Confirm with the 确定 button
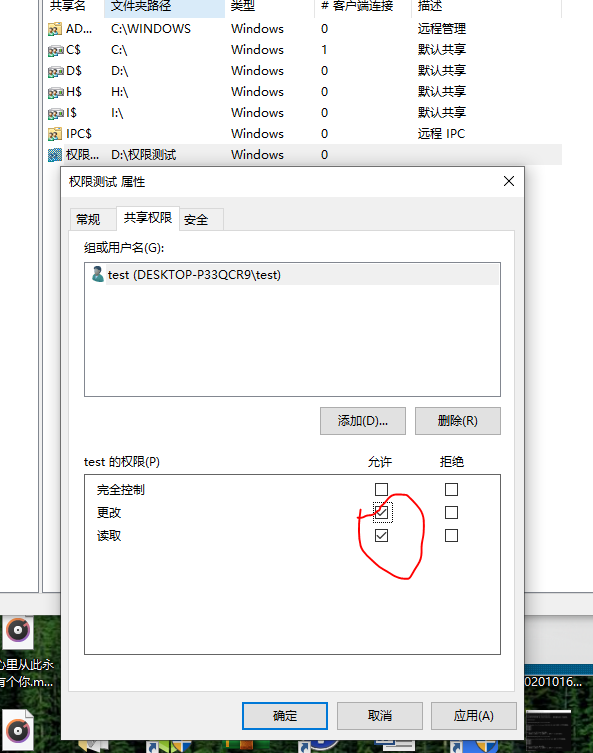 coord(285,716)
